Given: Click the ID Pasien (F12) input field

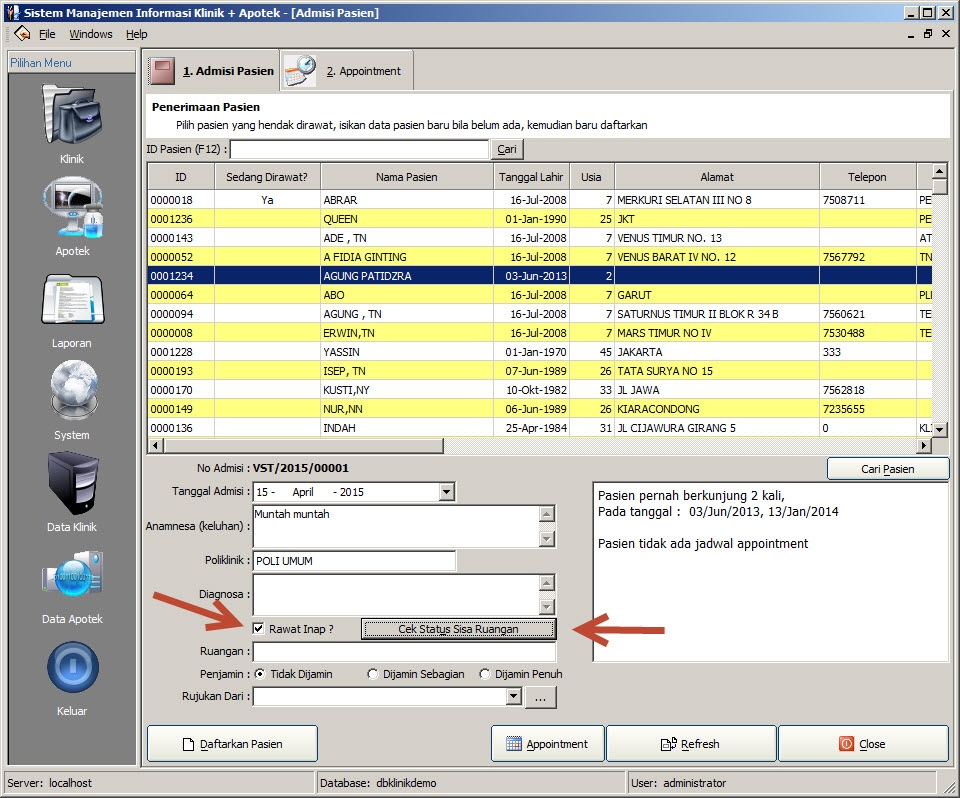Looking at the screenshot, I should click(359, 149).
